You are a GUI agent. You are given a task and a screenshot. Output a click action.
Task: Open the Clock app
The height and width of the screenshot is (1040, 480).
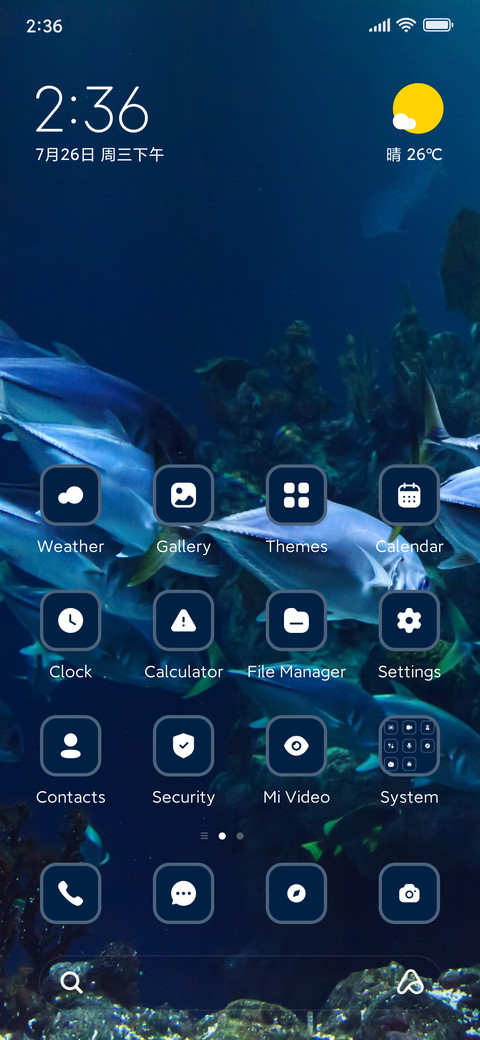pos(70,621)
